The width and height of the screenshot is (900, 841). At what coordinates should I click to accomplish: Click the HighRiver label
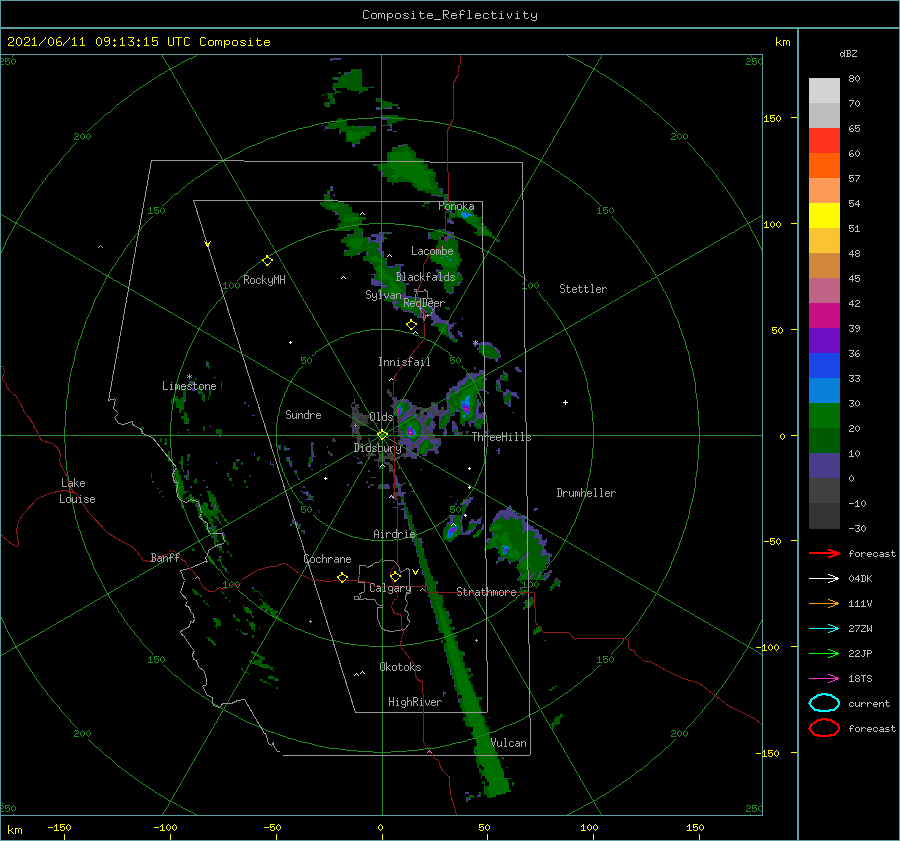click(x=415, y=702)
